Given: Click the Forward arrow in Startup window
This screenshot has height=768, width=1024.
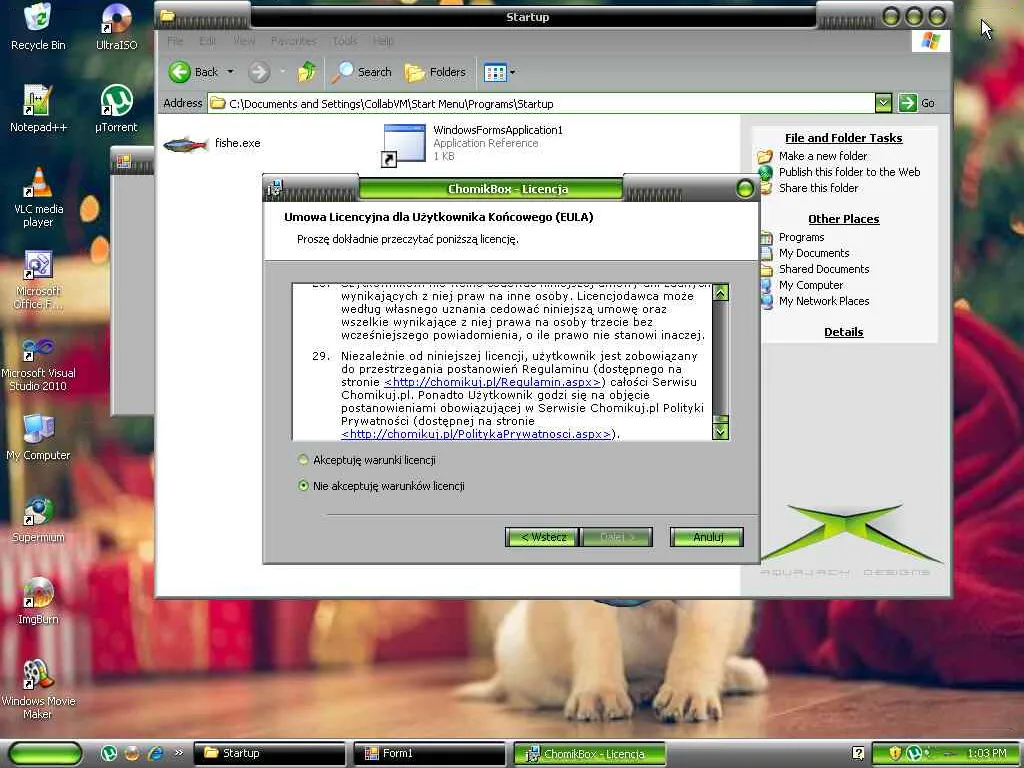Looking at the screenshot, I should 259,72.
